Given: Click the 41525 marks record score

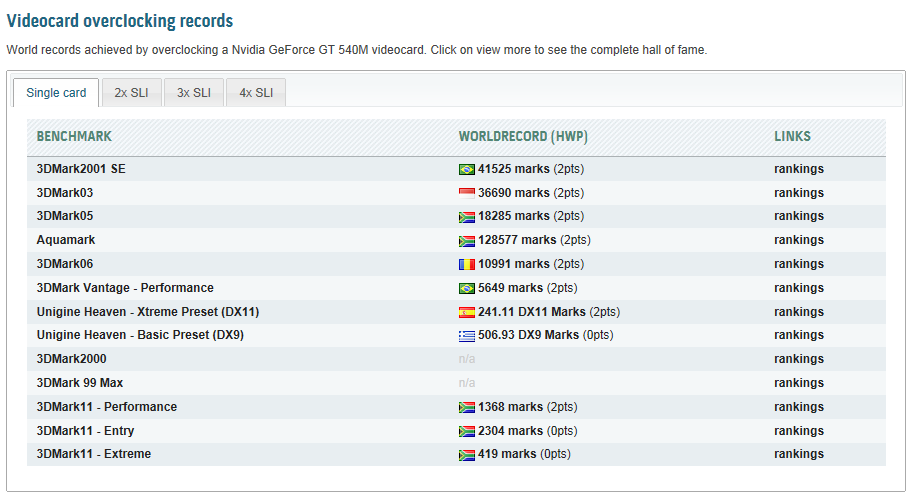Looking at the screenshot, I should [x=514, y=168].
